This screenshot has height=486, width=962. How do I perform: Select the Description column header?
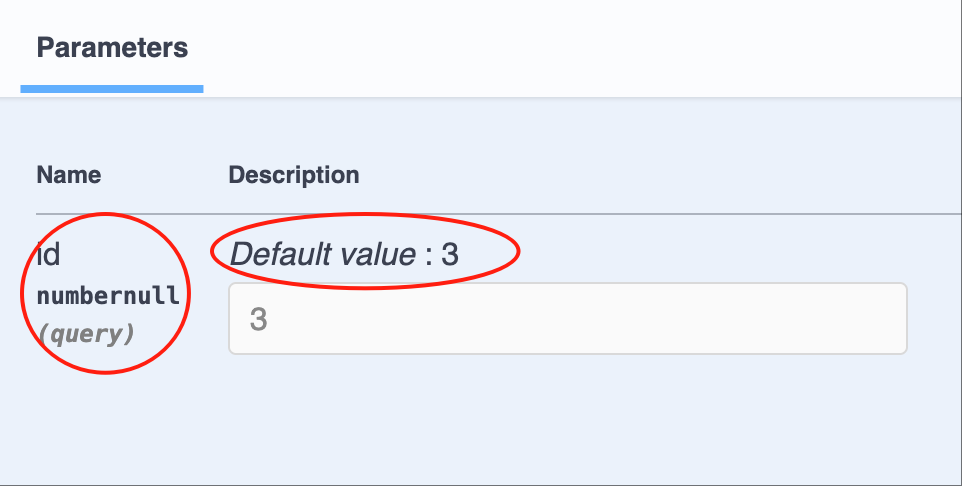point(294,175)
